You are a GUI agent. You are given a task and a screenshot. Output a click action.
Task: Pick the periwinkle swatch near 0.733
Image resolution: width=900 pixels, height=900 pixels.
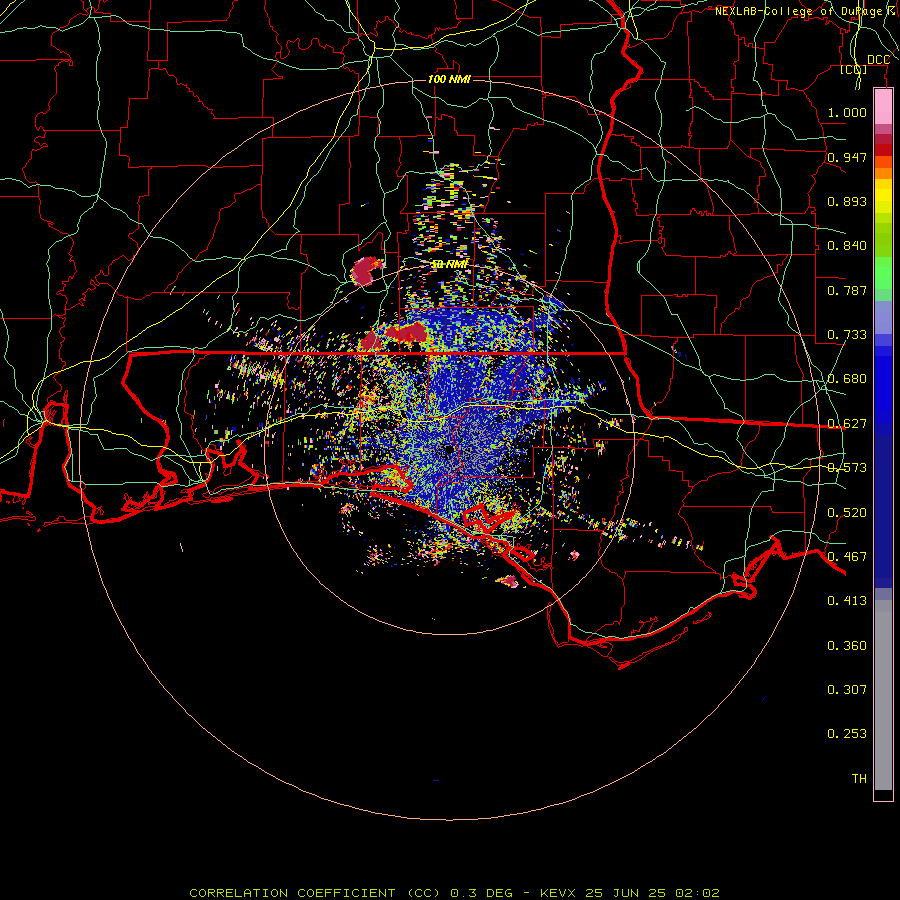pyautogui.click(x=883, y=317)
